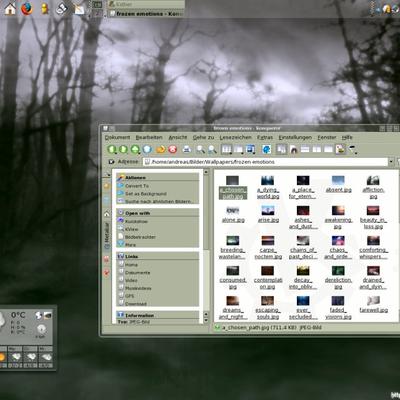Select the icon view mode toolbar button

pyautogui.click(x=226, y=149)
